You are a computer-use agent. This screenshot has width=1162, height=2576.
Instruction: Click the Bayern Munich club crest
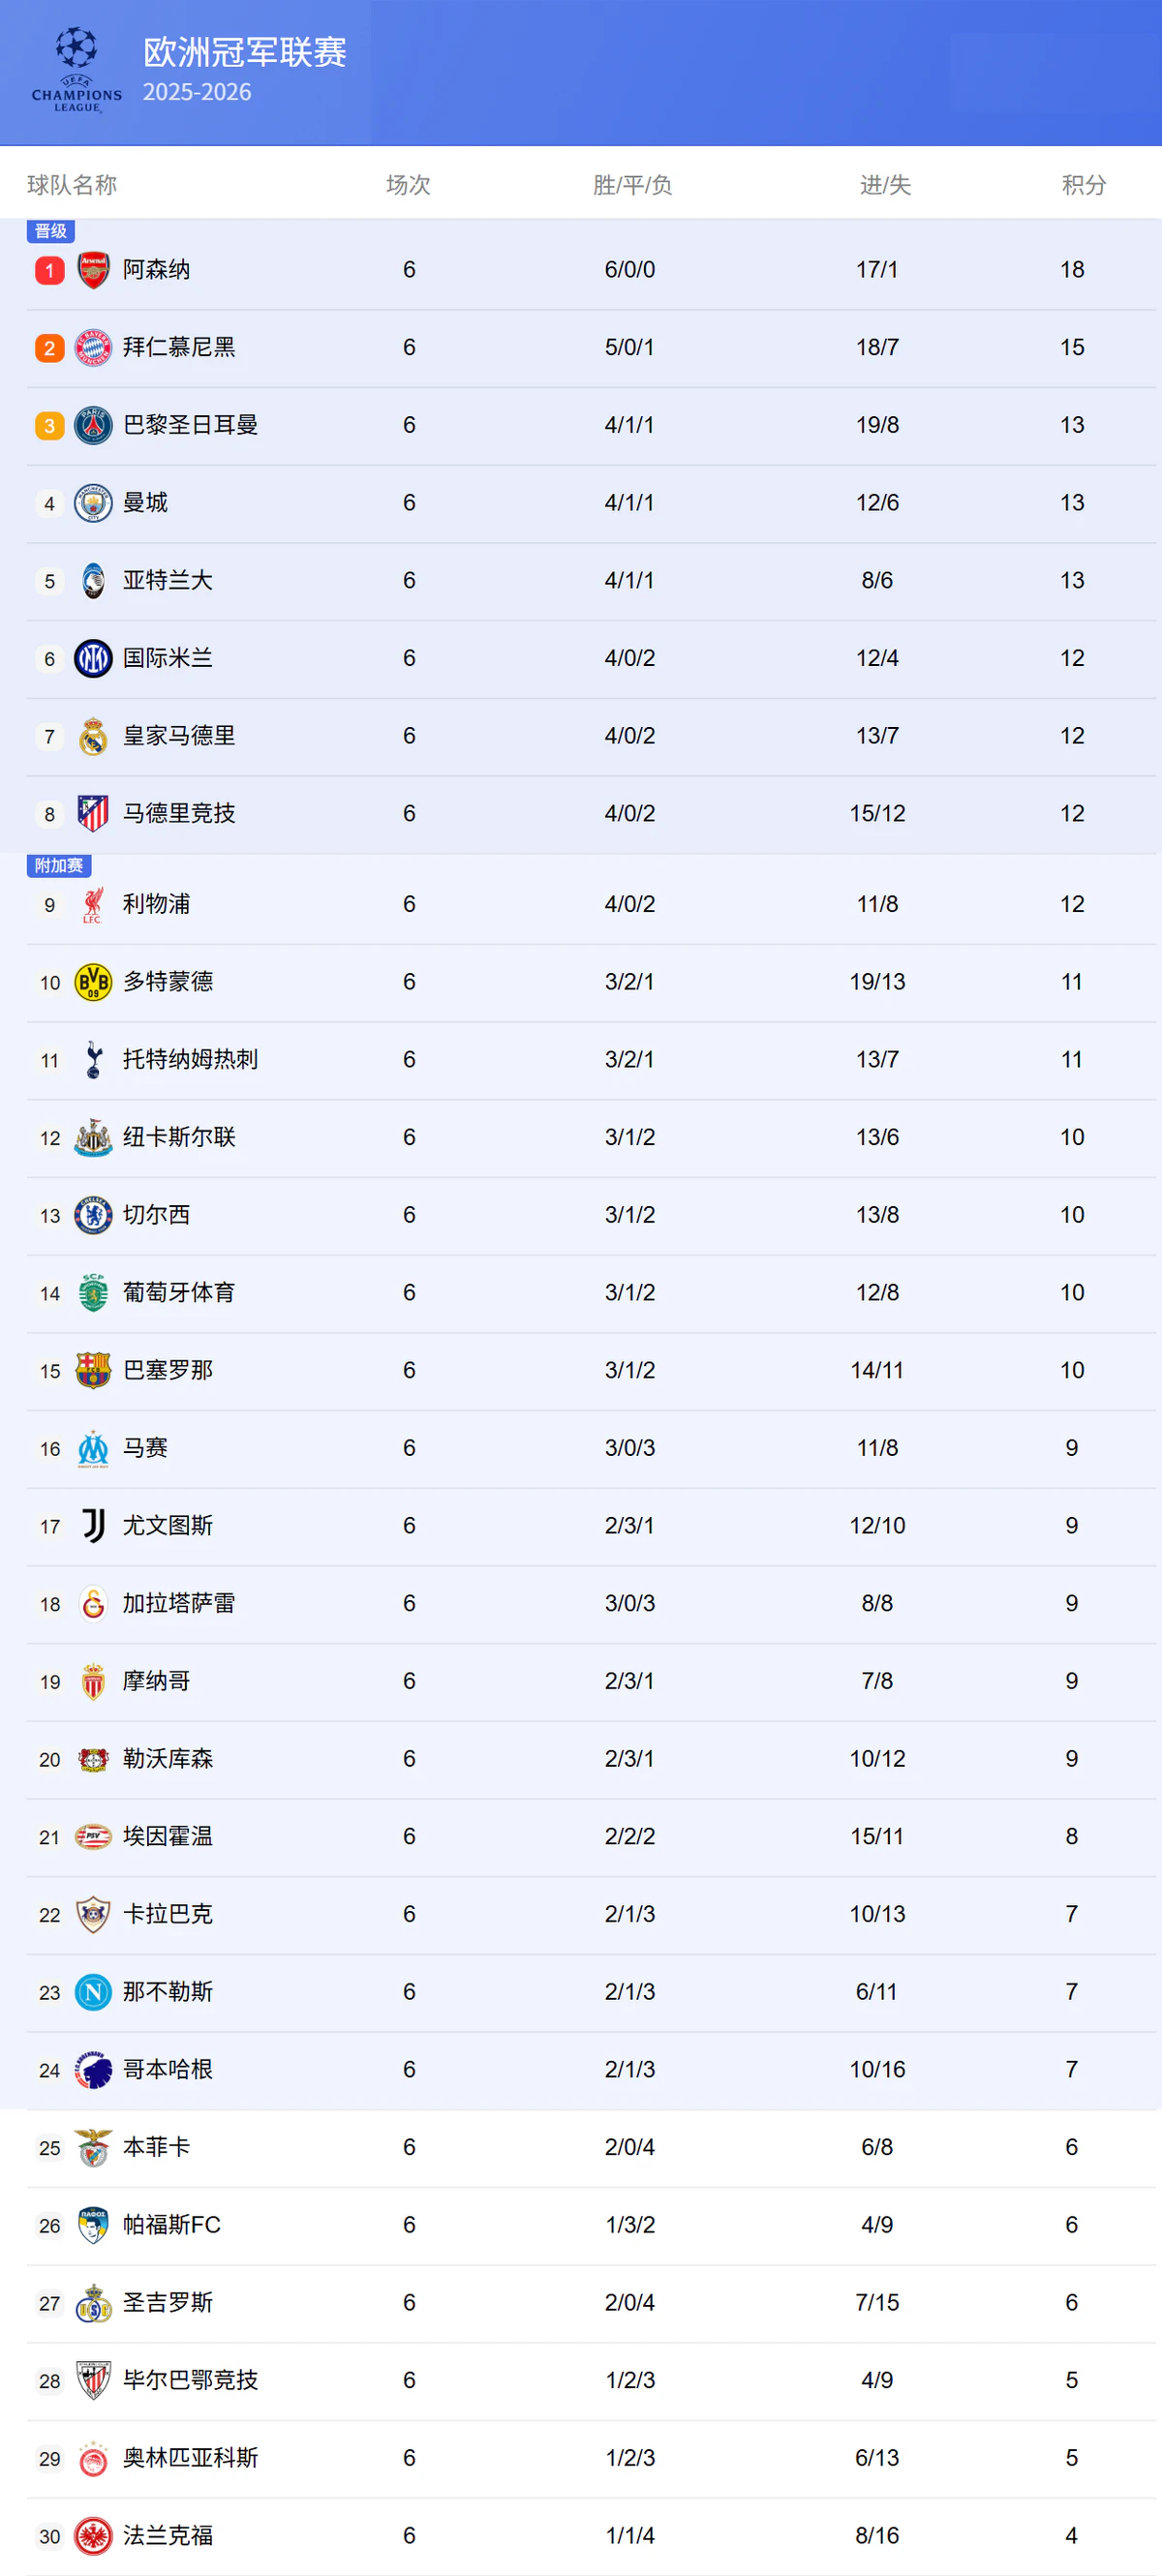pyautogui.click(x=93, y=348)
